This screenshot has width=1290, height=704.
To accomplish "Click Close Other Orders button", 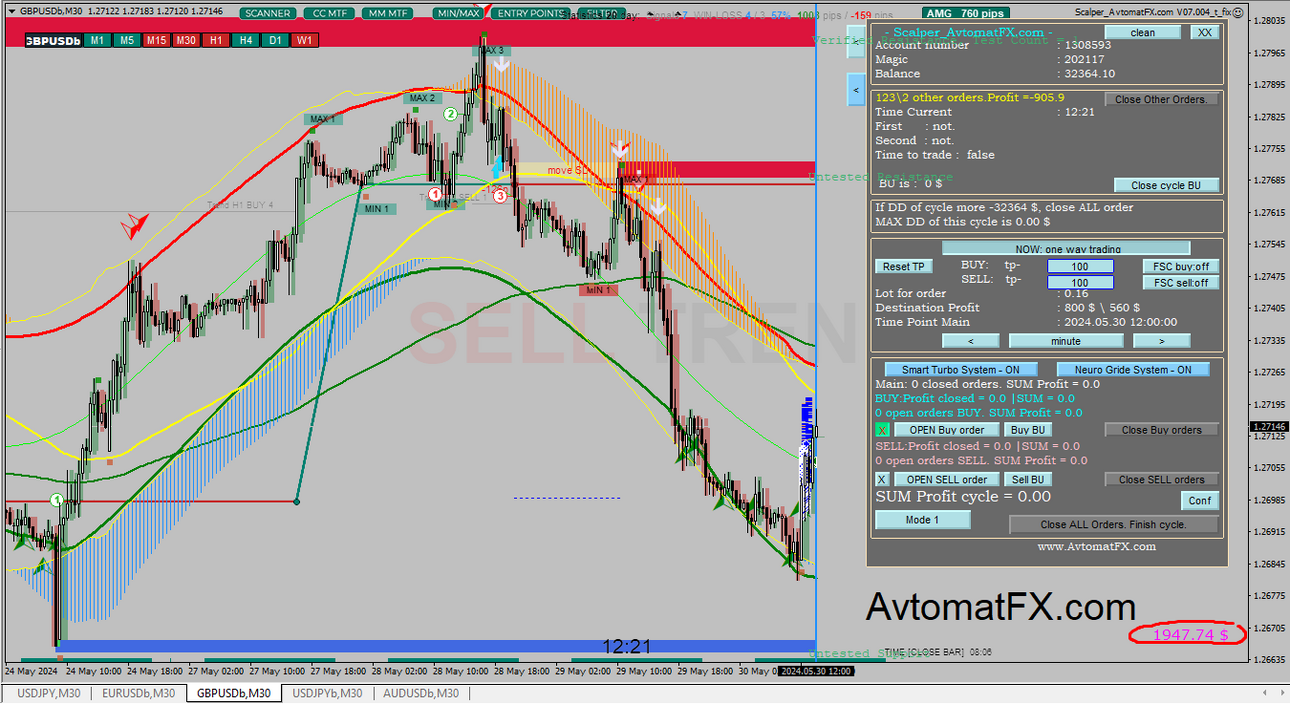I will pos(1161,99).
